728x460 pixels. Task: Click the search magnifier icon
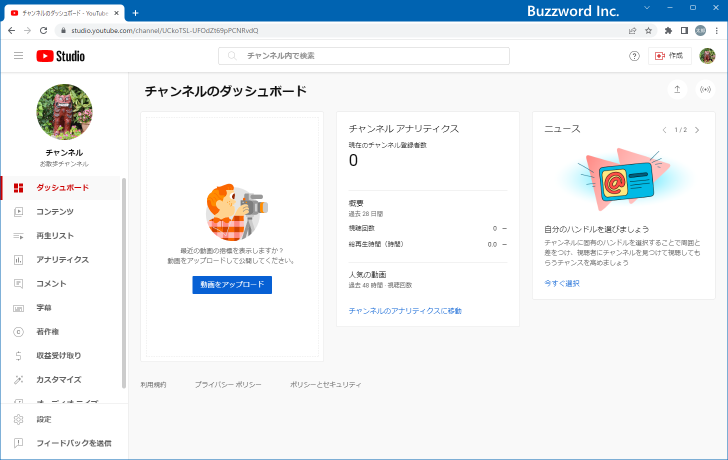[x=232, y=56]
